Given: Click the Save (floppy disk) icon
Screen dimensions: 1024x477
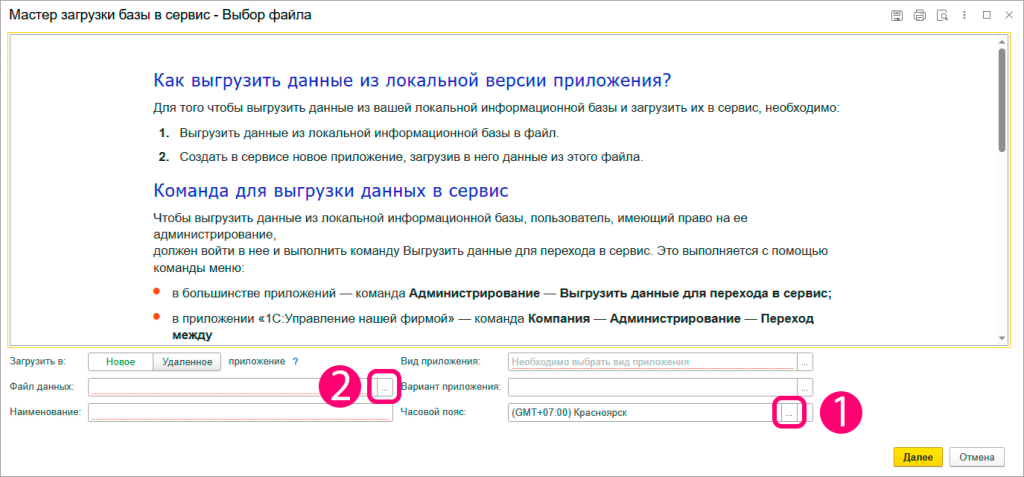Looking at the screenshot, I should click(x=897, y=15).
